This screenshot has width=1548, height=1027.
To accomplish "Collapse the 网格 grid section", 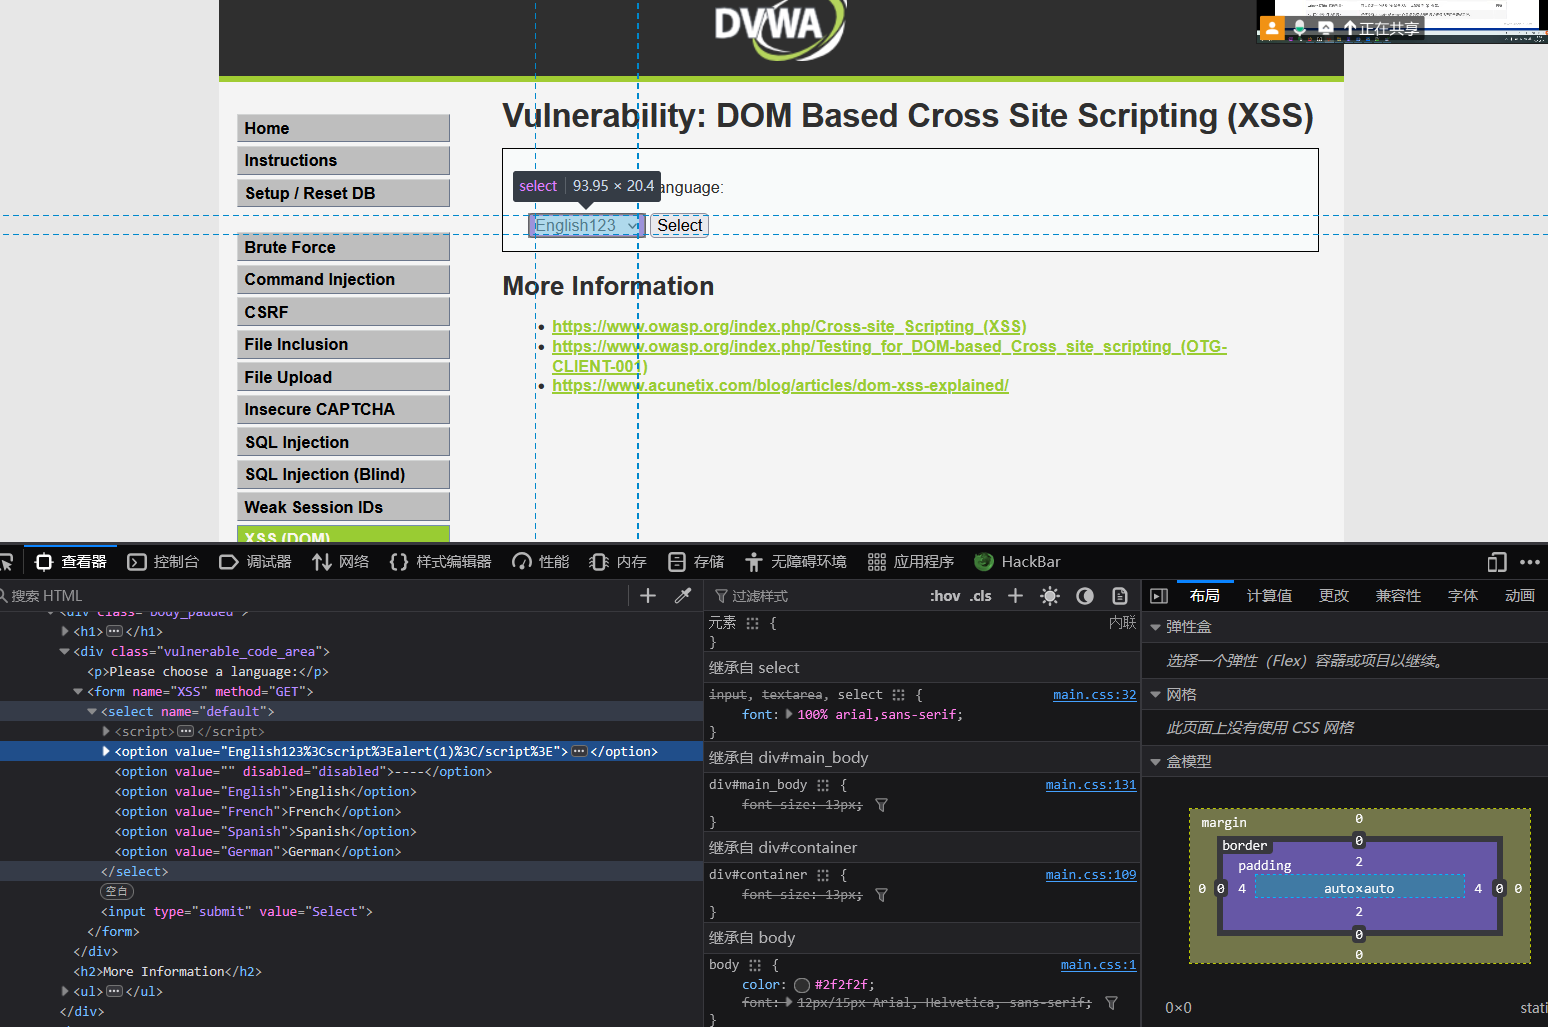I will [x=1156, y=695].
